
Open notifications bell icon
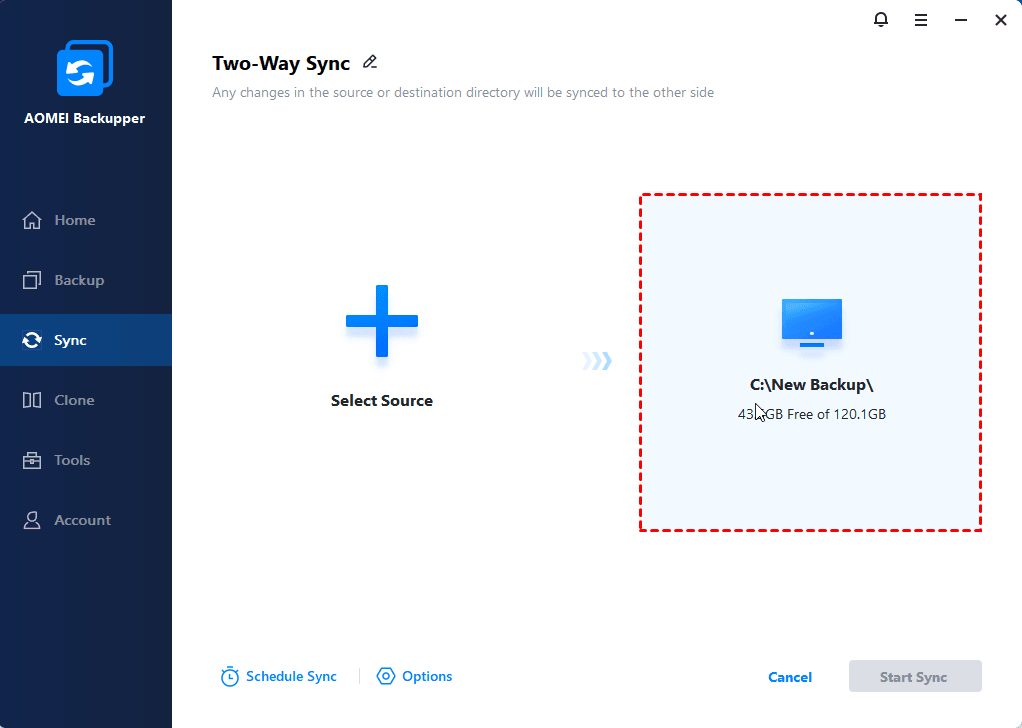881,20
